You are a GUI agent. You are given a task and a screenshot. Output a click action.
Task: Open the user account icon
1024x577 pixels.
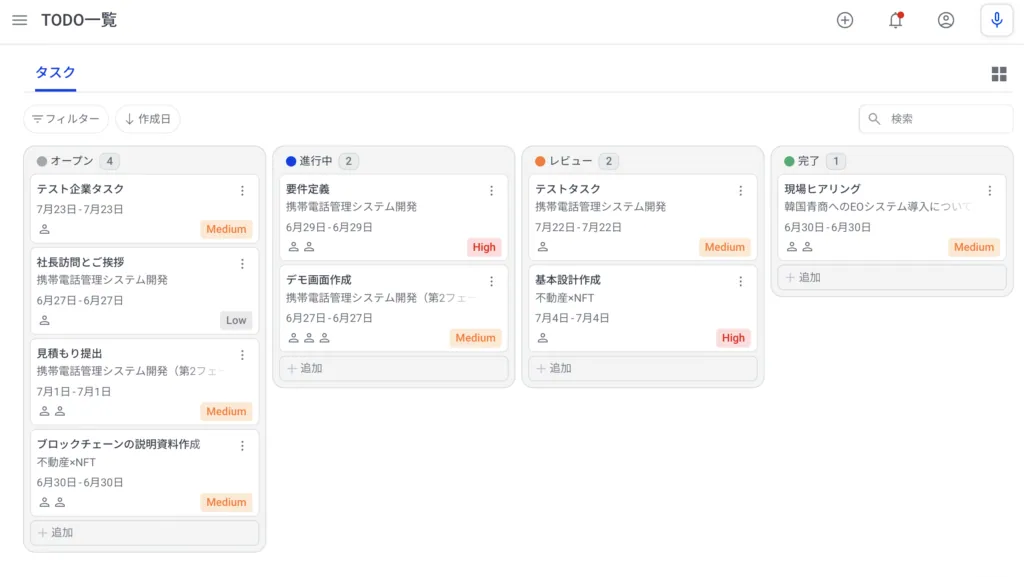click(x=946, y=20)
